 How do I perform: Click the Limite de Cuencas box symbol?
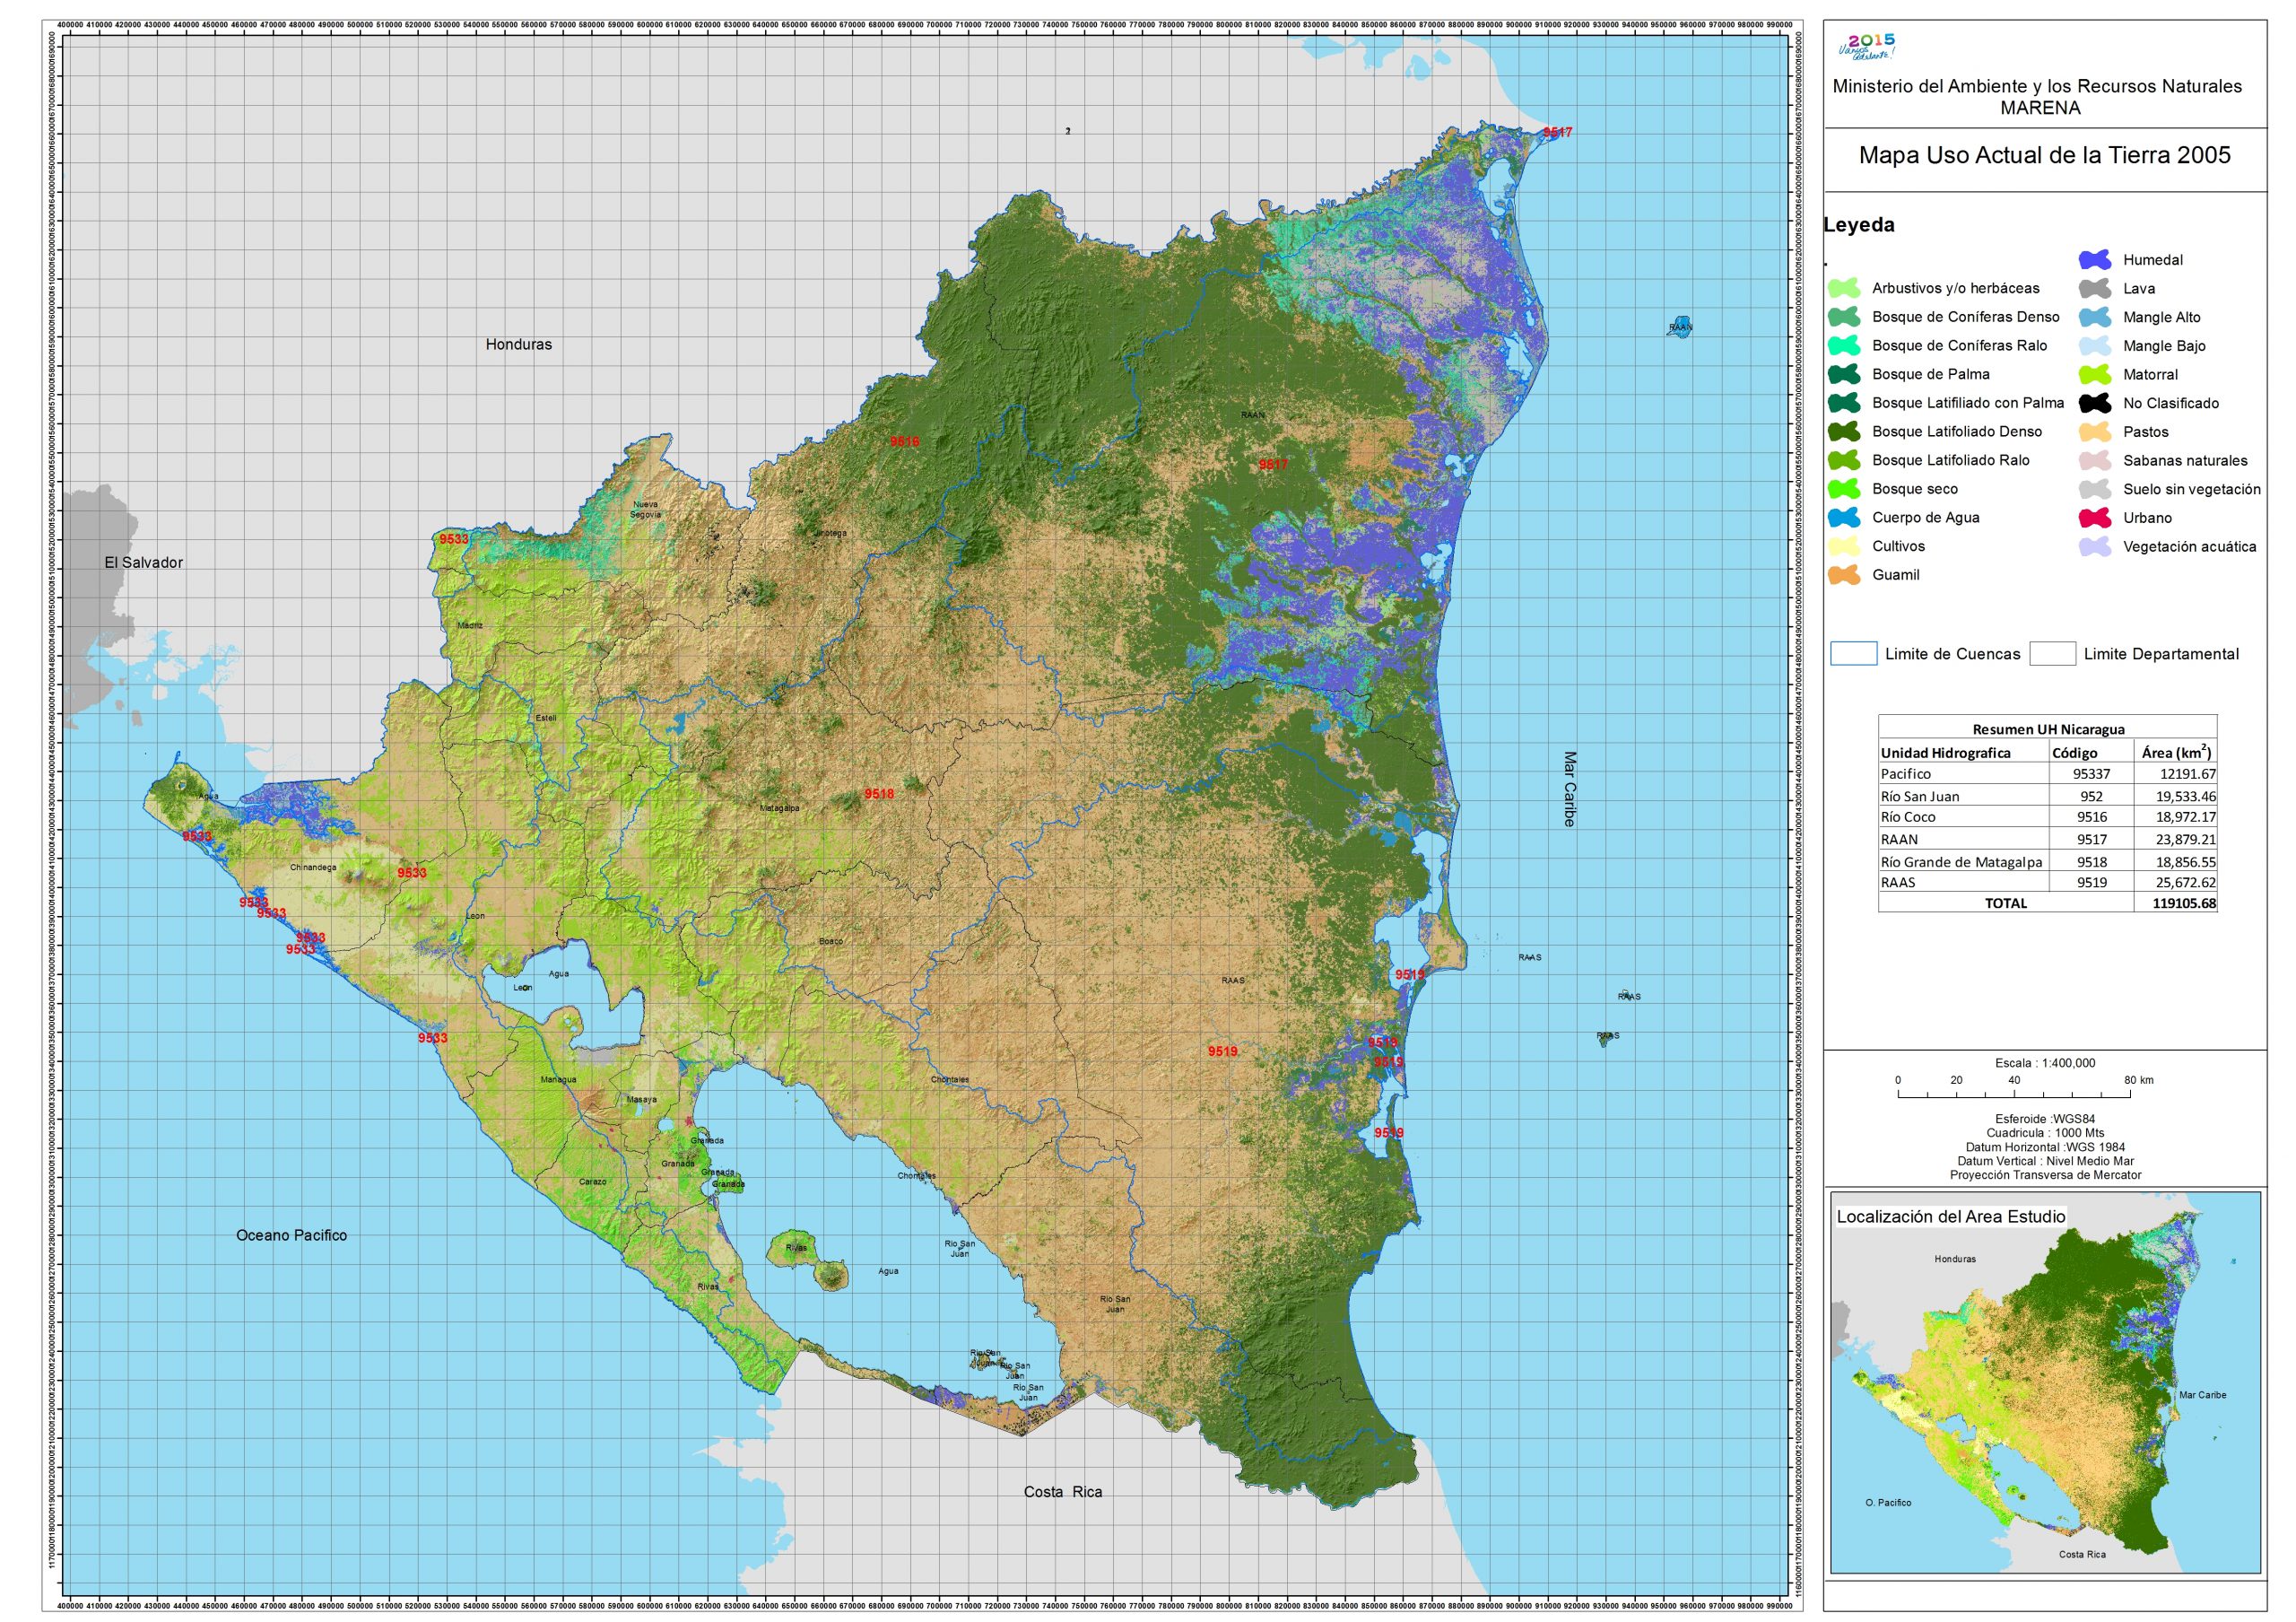tap(1853, 654)
